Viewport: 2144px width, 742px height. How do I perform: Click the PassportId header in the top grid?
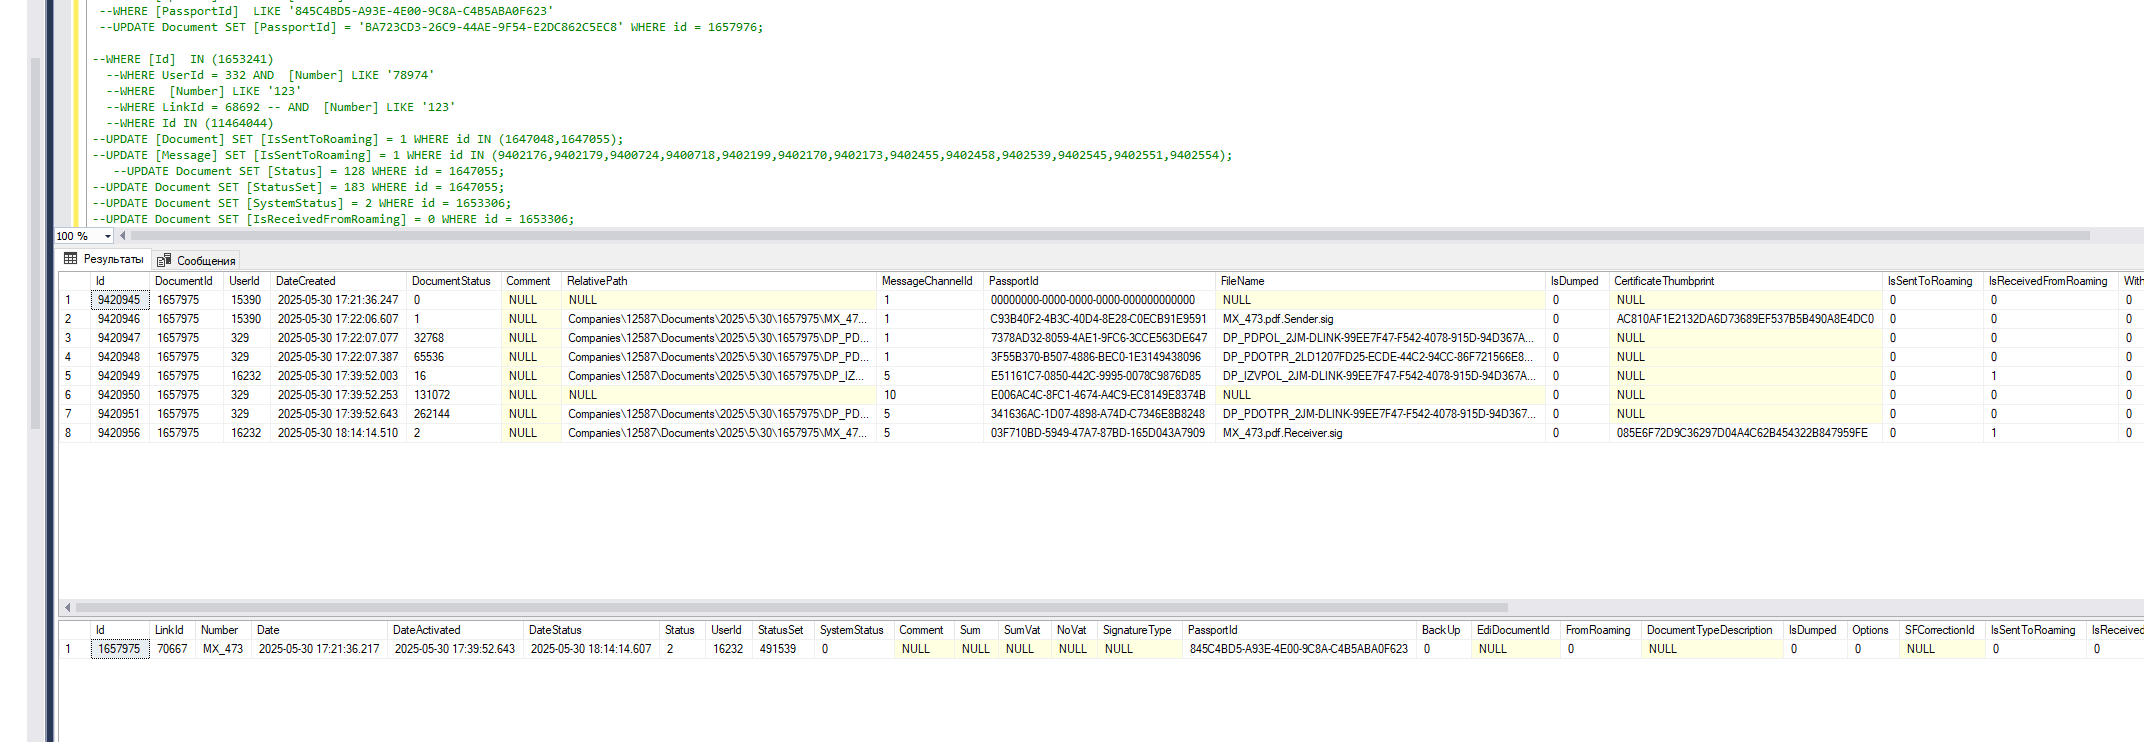coord(1013,281)
